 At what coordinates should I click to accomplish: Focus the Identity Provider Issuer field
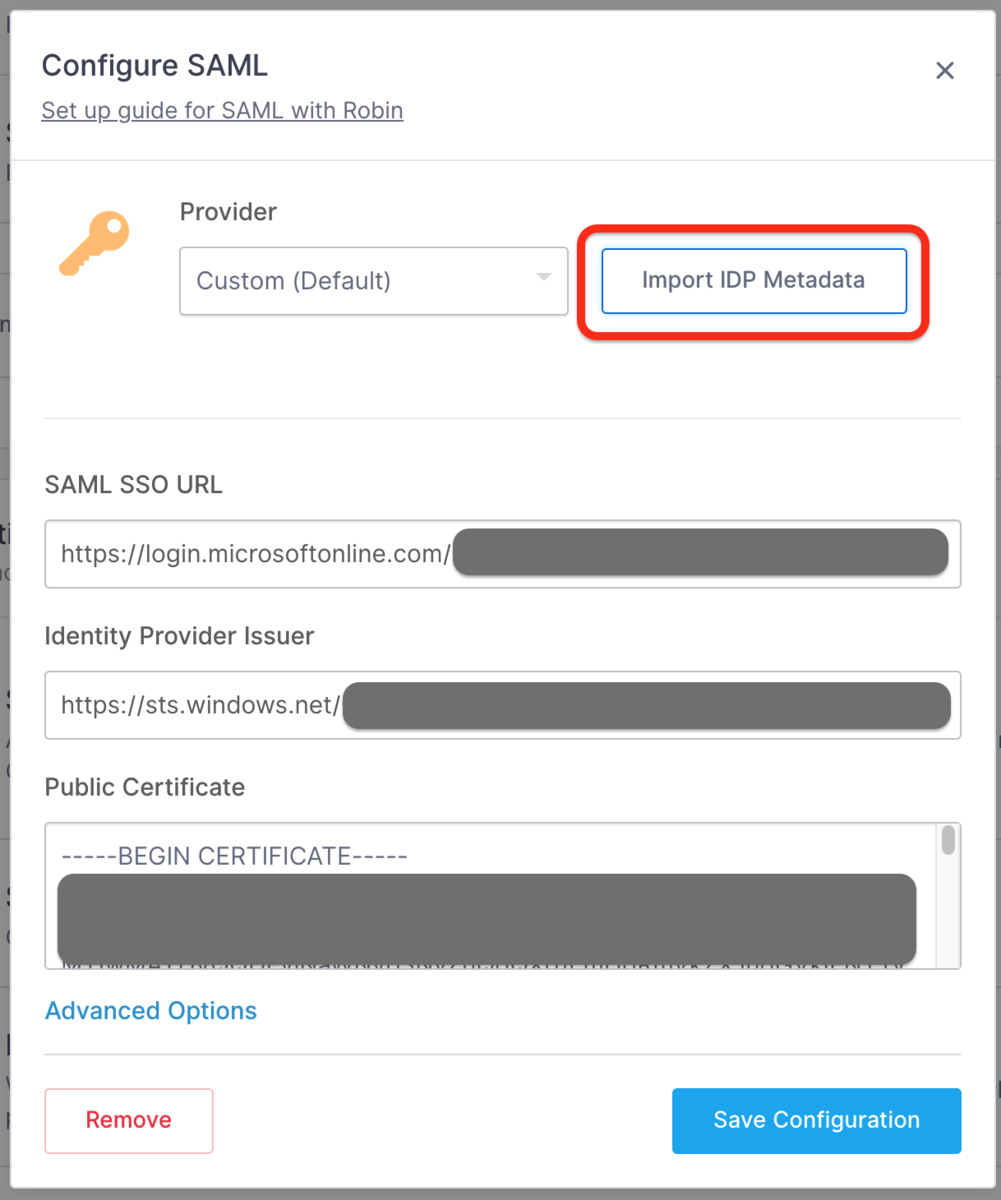coord(503,705)
